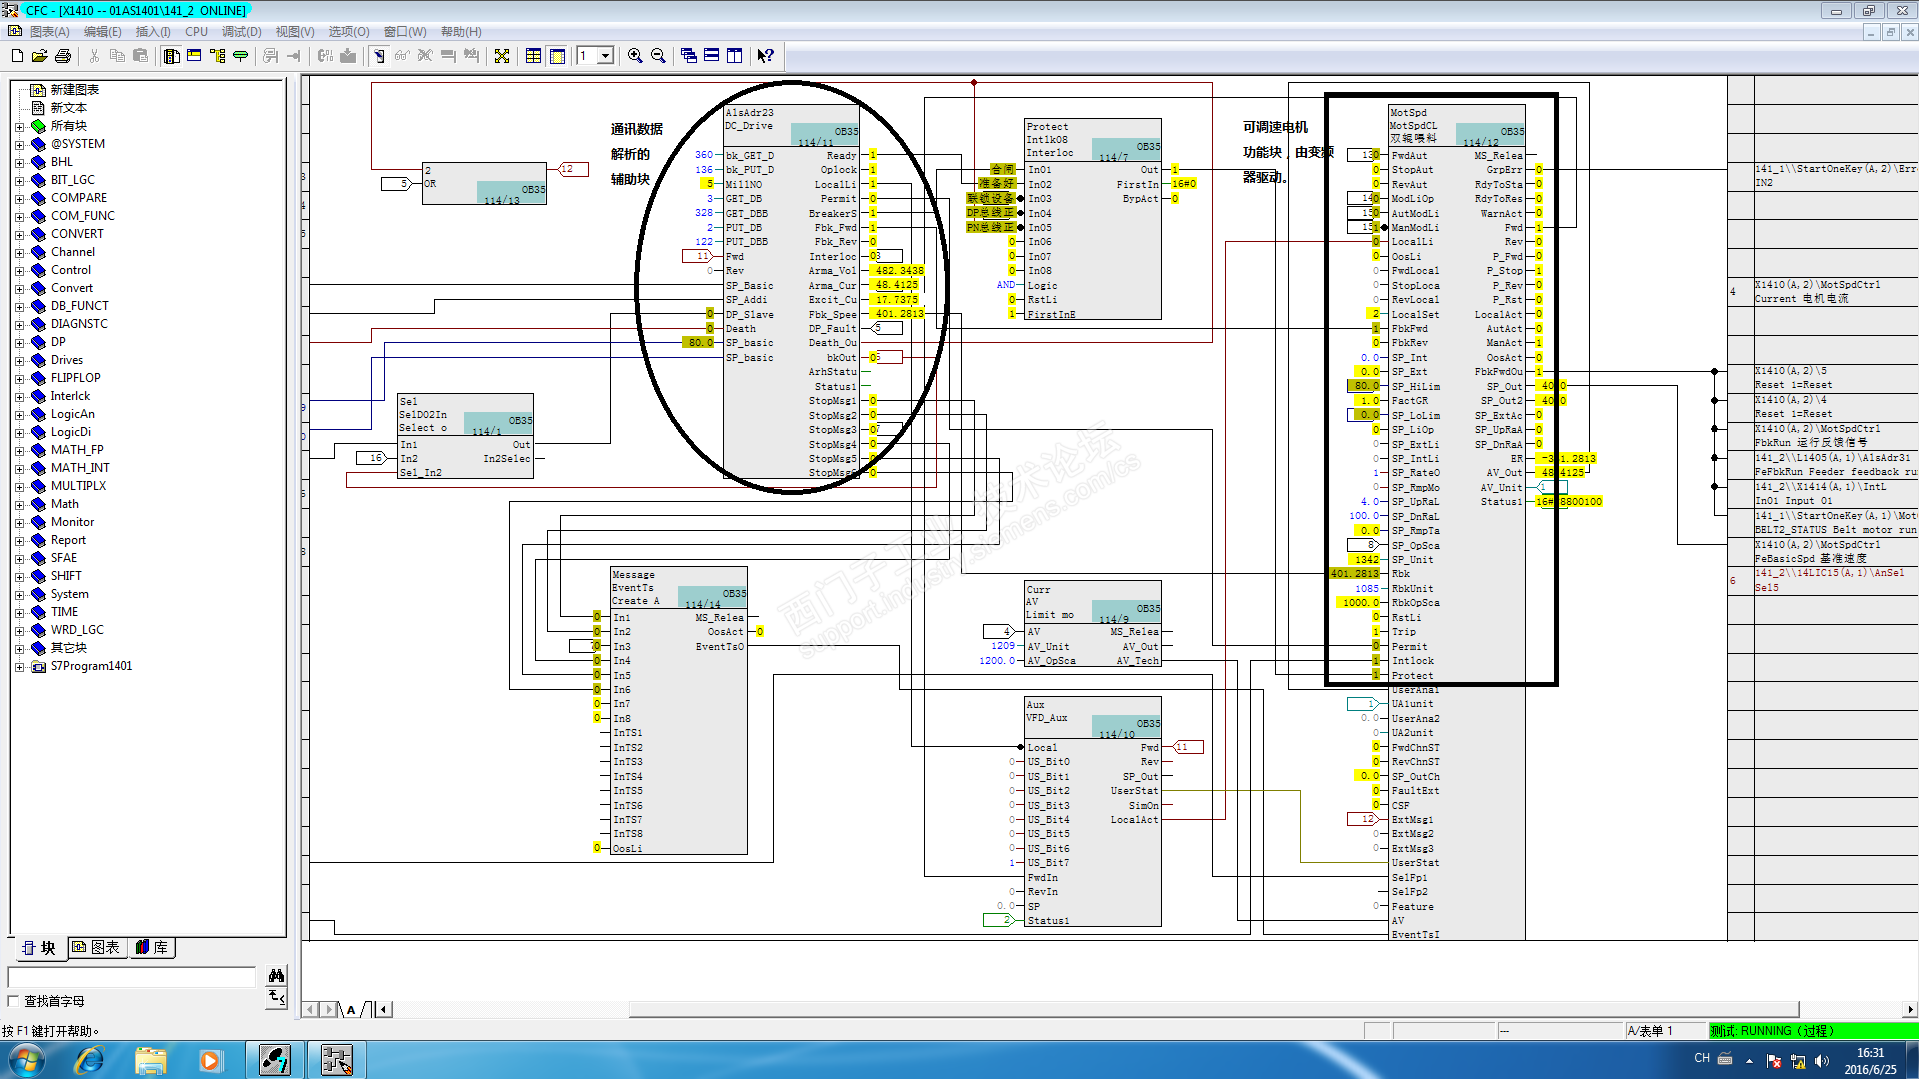The image size is (1919, 1079).
Task: Expand the S7Program1401 tree node
Action: (x=19, y=666)
